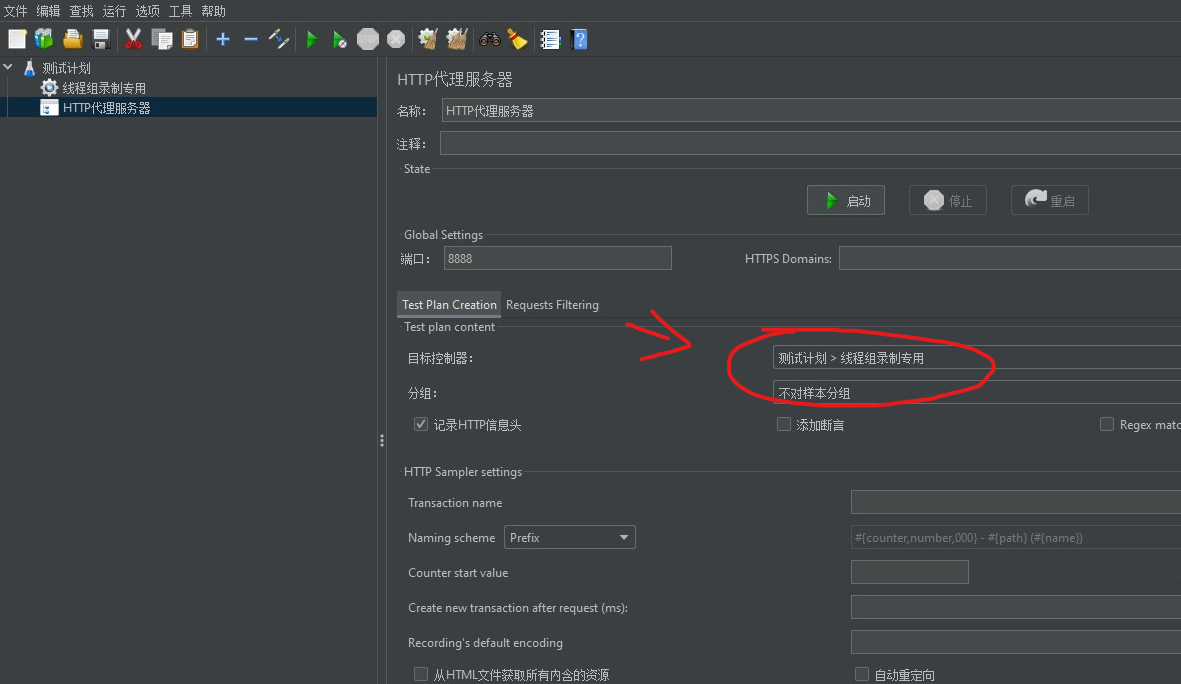Open help with question mark icon

pos(579,38)
